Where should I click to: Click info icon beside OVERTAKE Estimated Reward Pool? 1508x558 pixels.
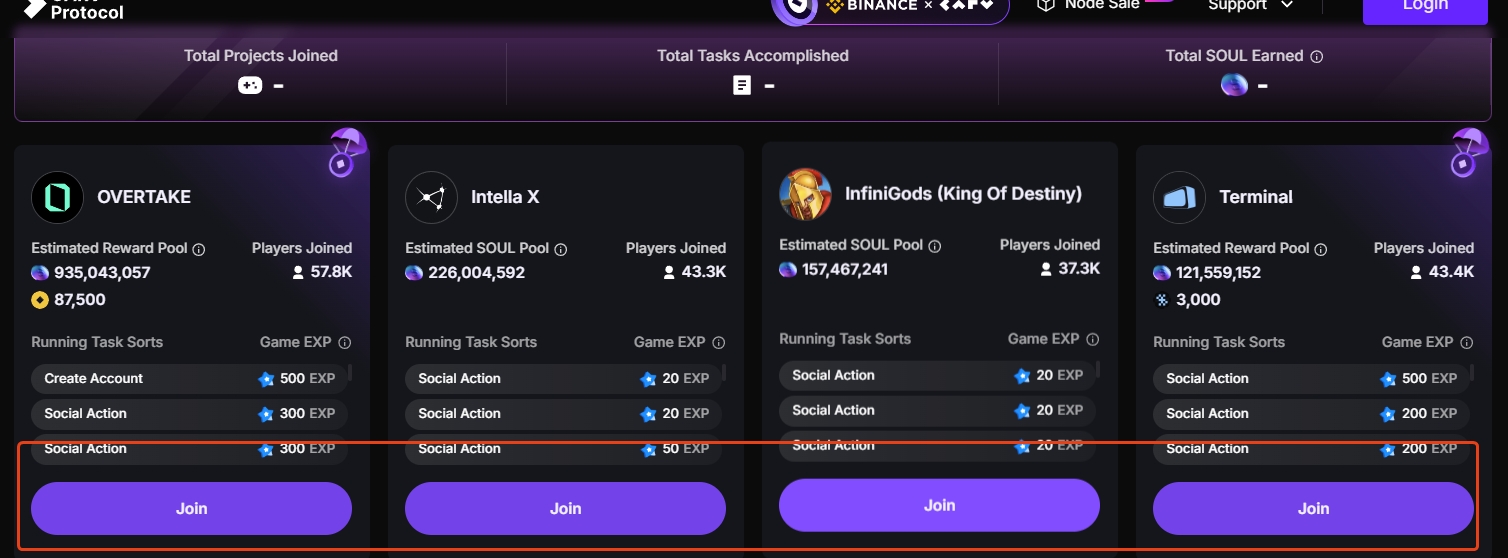[x=199, y=249]
